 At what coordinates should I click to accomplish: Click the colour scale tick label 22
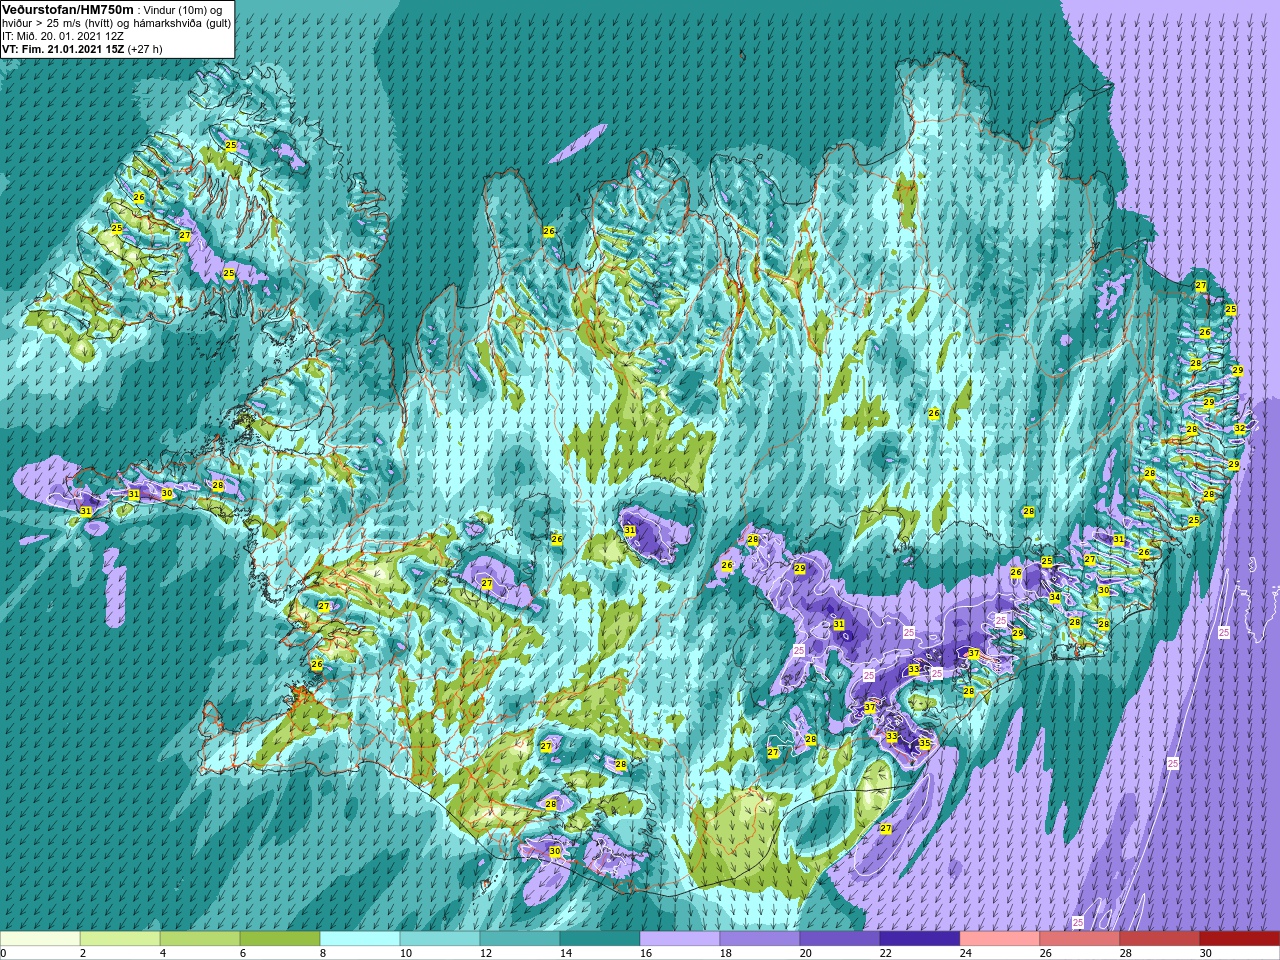tap(886, 953)
